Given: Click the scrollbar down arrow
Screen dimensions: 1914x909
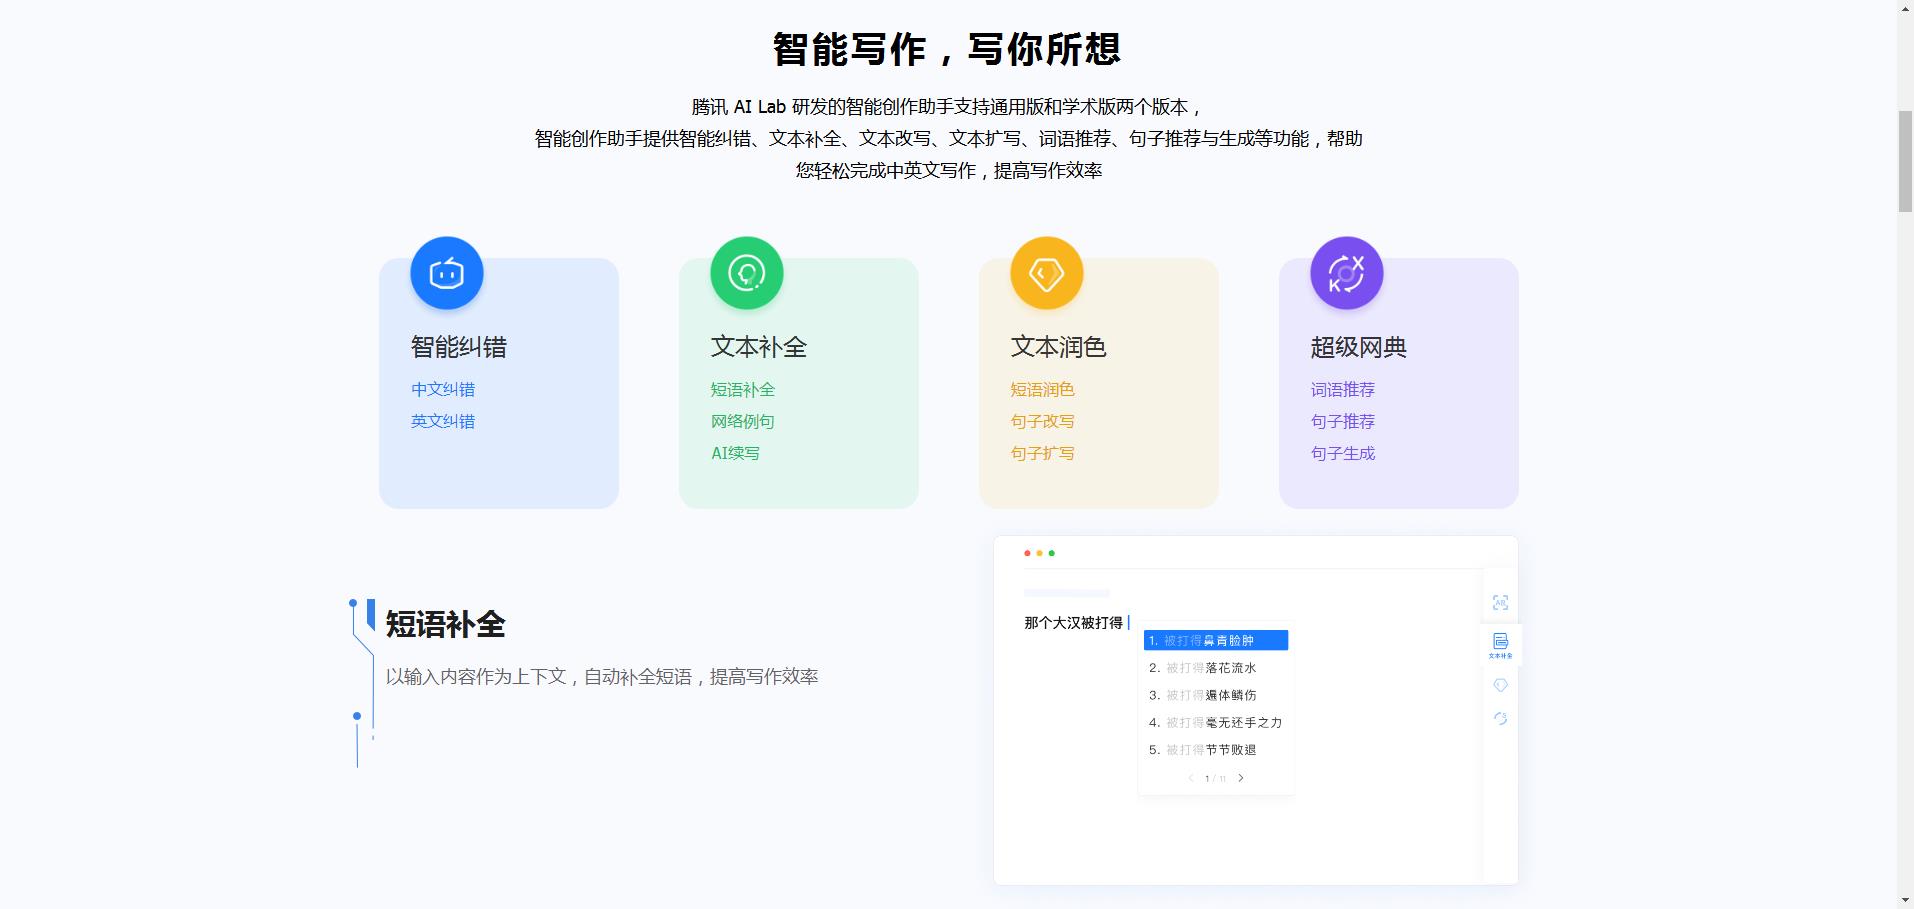Looking at the screenshot, I should (x=1905, y=900).
